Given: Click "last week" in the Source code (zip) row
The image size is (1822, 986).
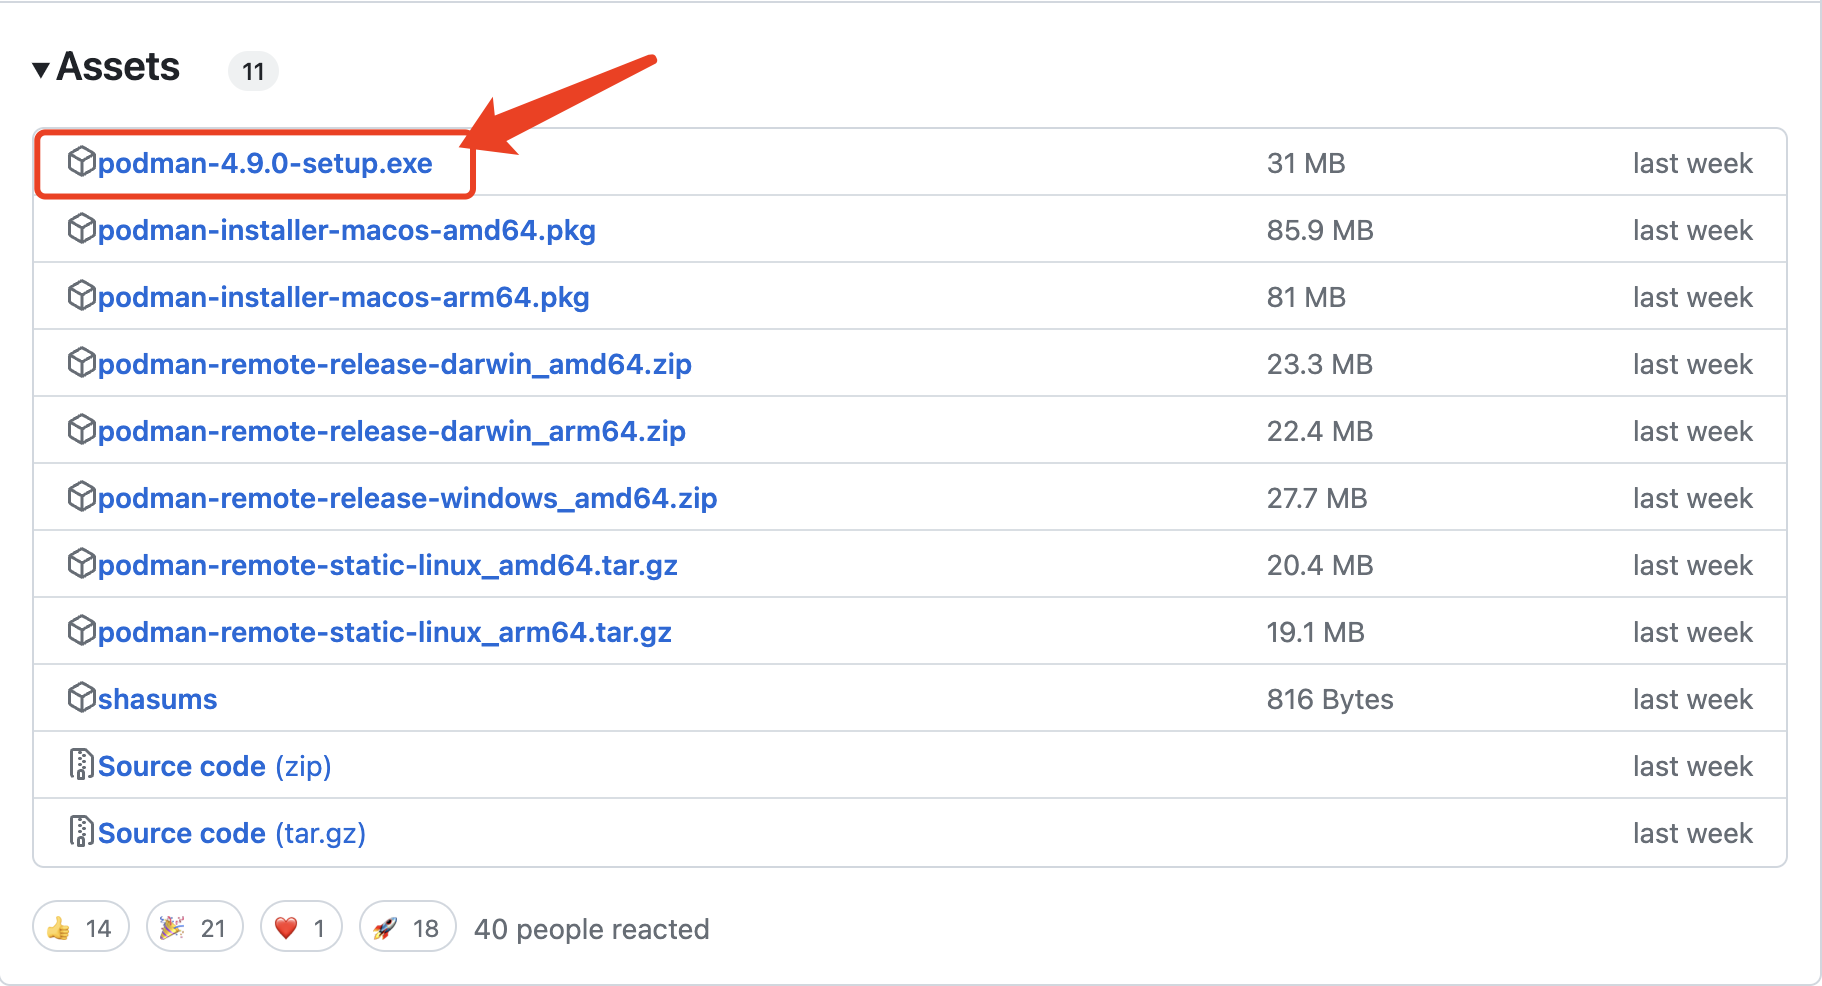Looking at the screenshot, I should (1693, 766).
